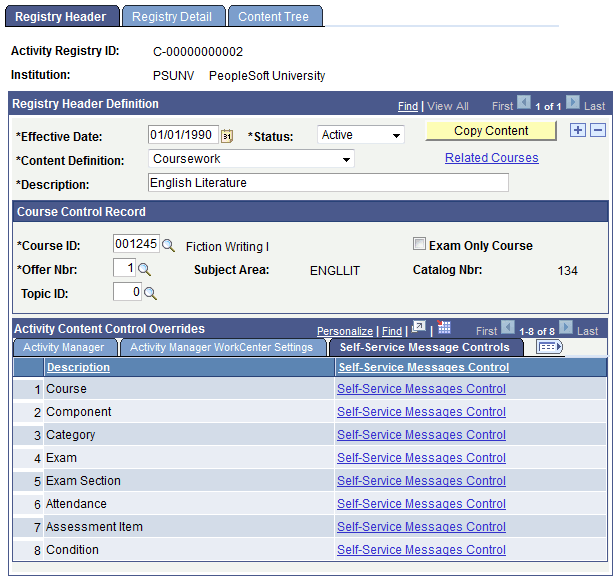Switch to the Registry Header tab

tap(61, 16)
